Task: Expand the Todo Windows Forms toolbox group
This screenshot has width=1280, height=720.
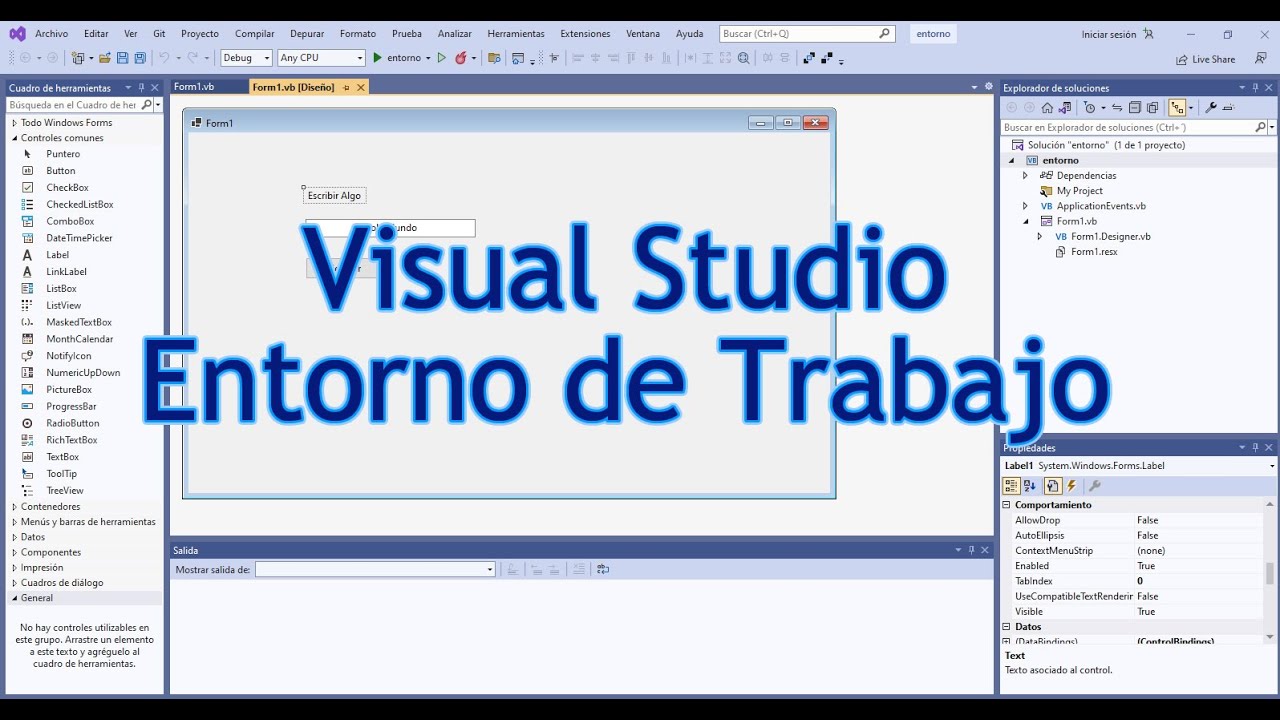Action: pyautogui.click(x=14, y=123)
